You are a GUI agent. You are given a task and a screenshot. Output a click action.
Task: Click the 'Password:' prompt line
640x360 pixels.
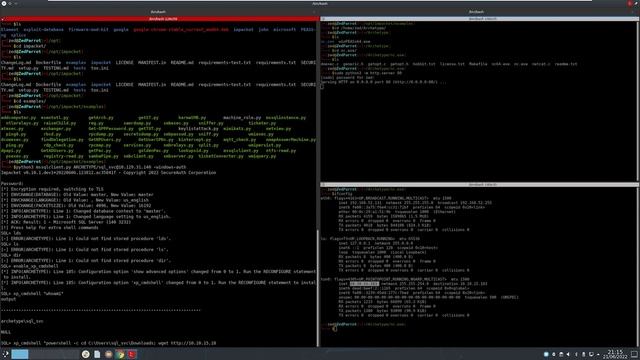12,184
